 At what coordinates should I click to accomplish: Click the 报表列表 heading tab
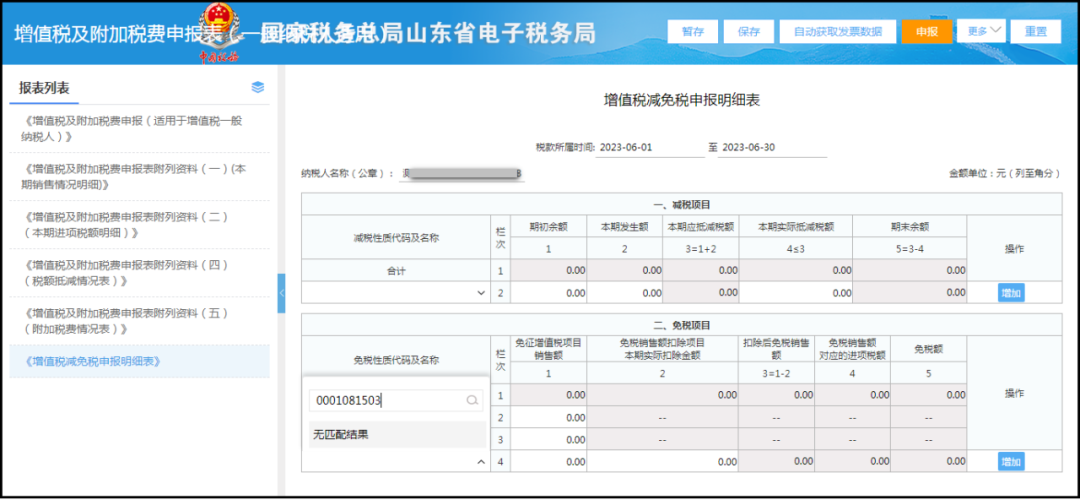click(45, 87)
